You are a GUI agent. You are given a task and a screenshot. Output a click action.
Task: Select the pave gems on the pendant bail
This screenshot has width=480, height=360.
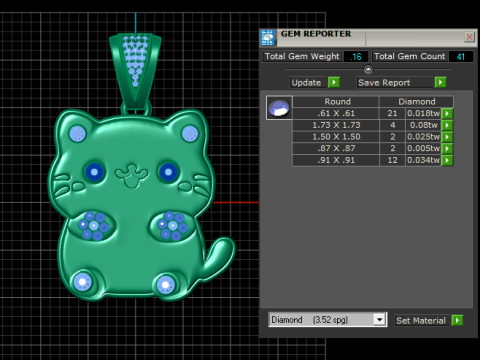(x=135, y=60)
